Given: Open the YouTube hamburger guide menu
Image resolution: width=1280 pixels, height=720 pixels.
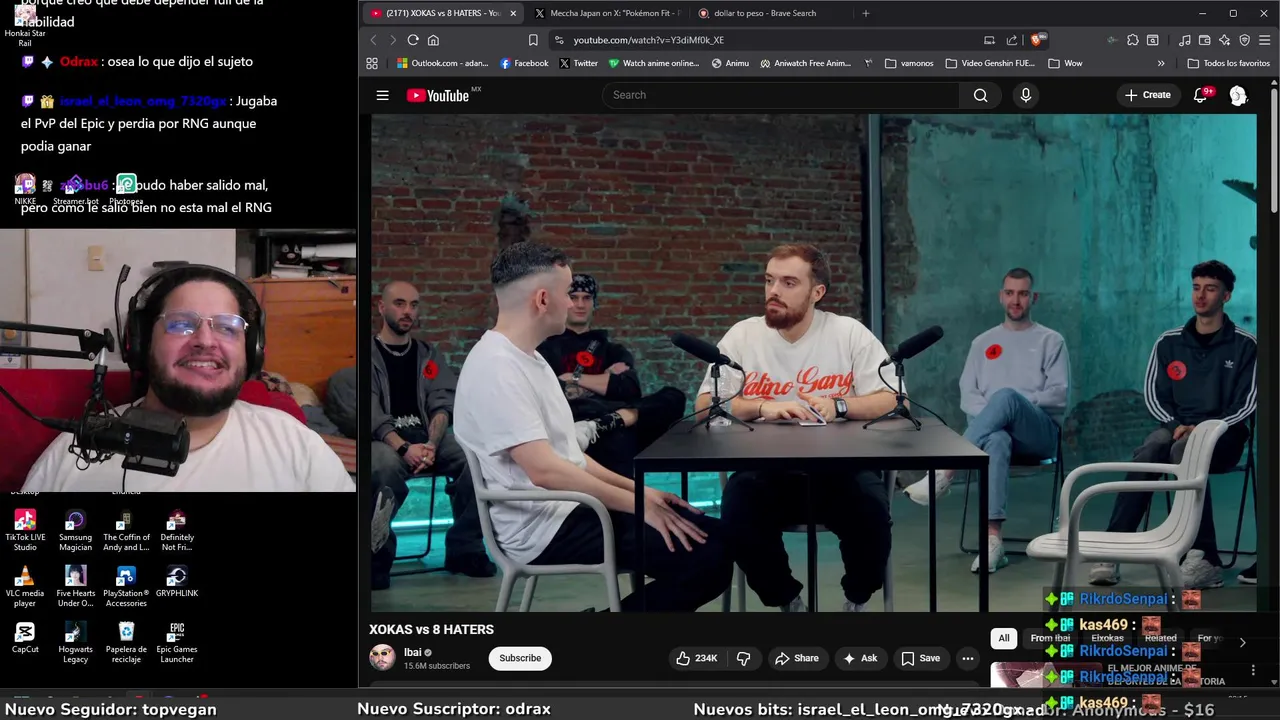Looking at the screenshot, I should (x=382, y=95).
